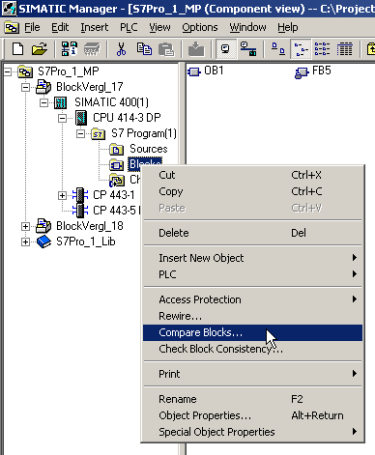Viewport: 375px width, 455px height.
Task: Select the BlockVergl_18 tree label
Action: coord(90,226)
